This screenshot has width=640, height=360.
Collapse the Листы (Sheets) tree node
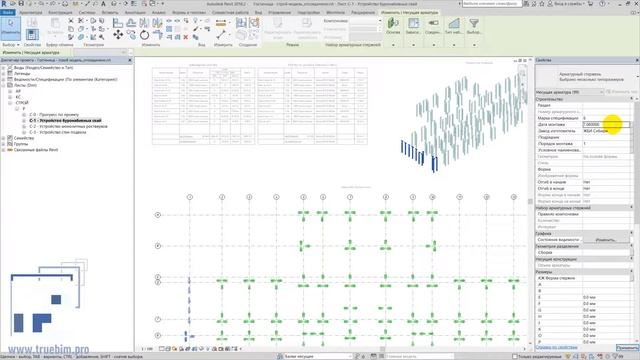(4, 85)
